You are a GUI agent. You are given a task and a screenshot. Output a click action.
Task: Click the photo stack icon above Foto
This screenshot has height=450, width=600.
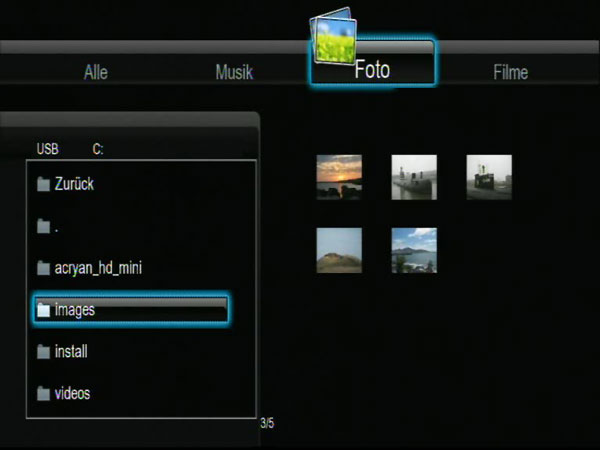coord(333,37)
